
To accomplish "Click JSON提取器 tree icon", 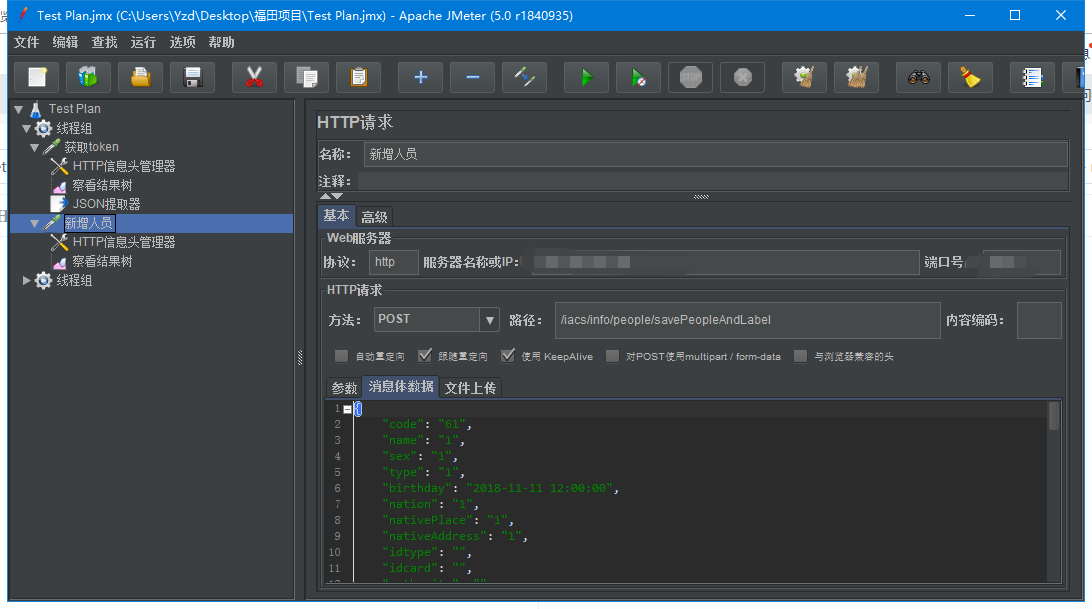I will click(x=59, y=204).
